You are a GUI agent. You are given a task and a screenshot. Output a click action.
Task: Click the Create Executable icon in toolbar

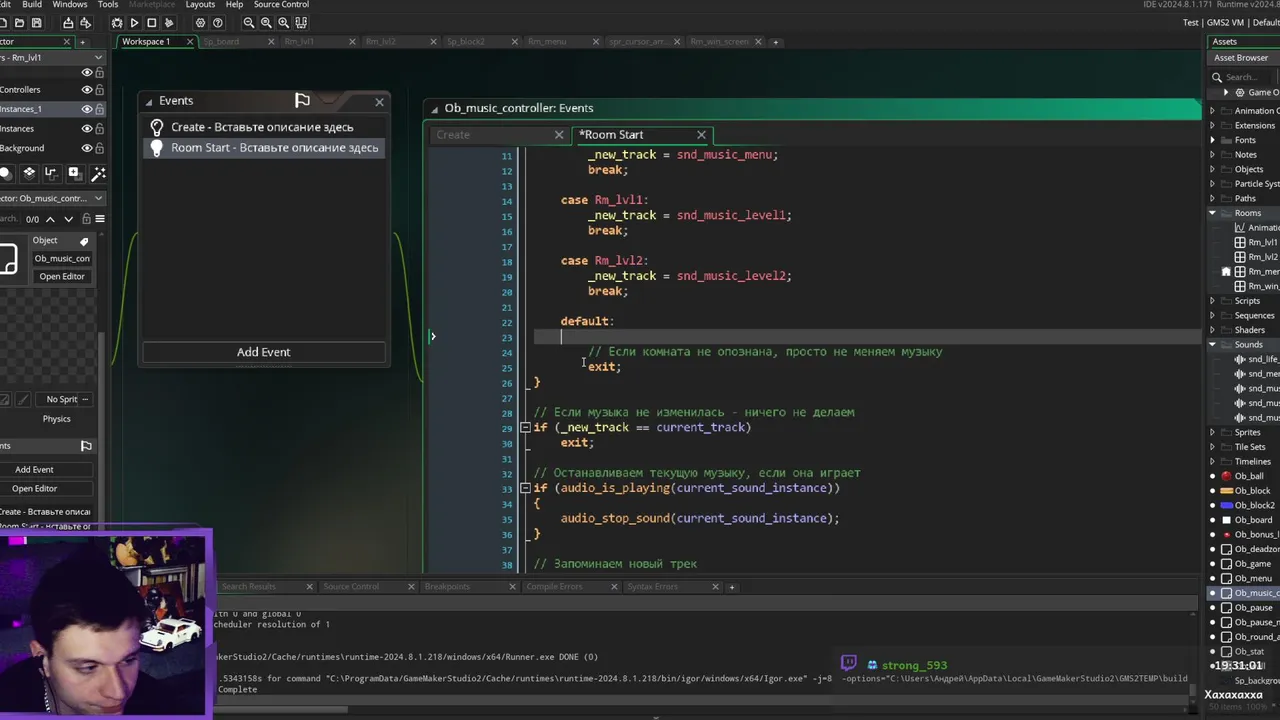[x=68, y=22]
